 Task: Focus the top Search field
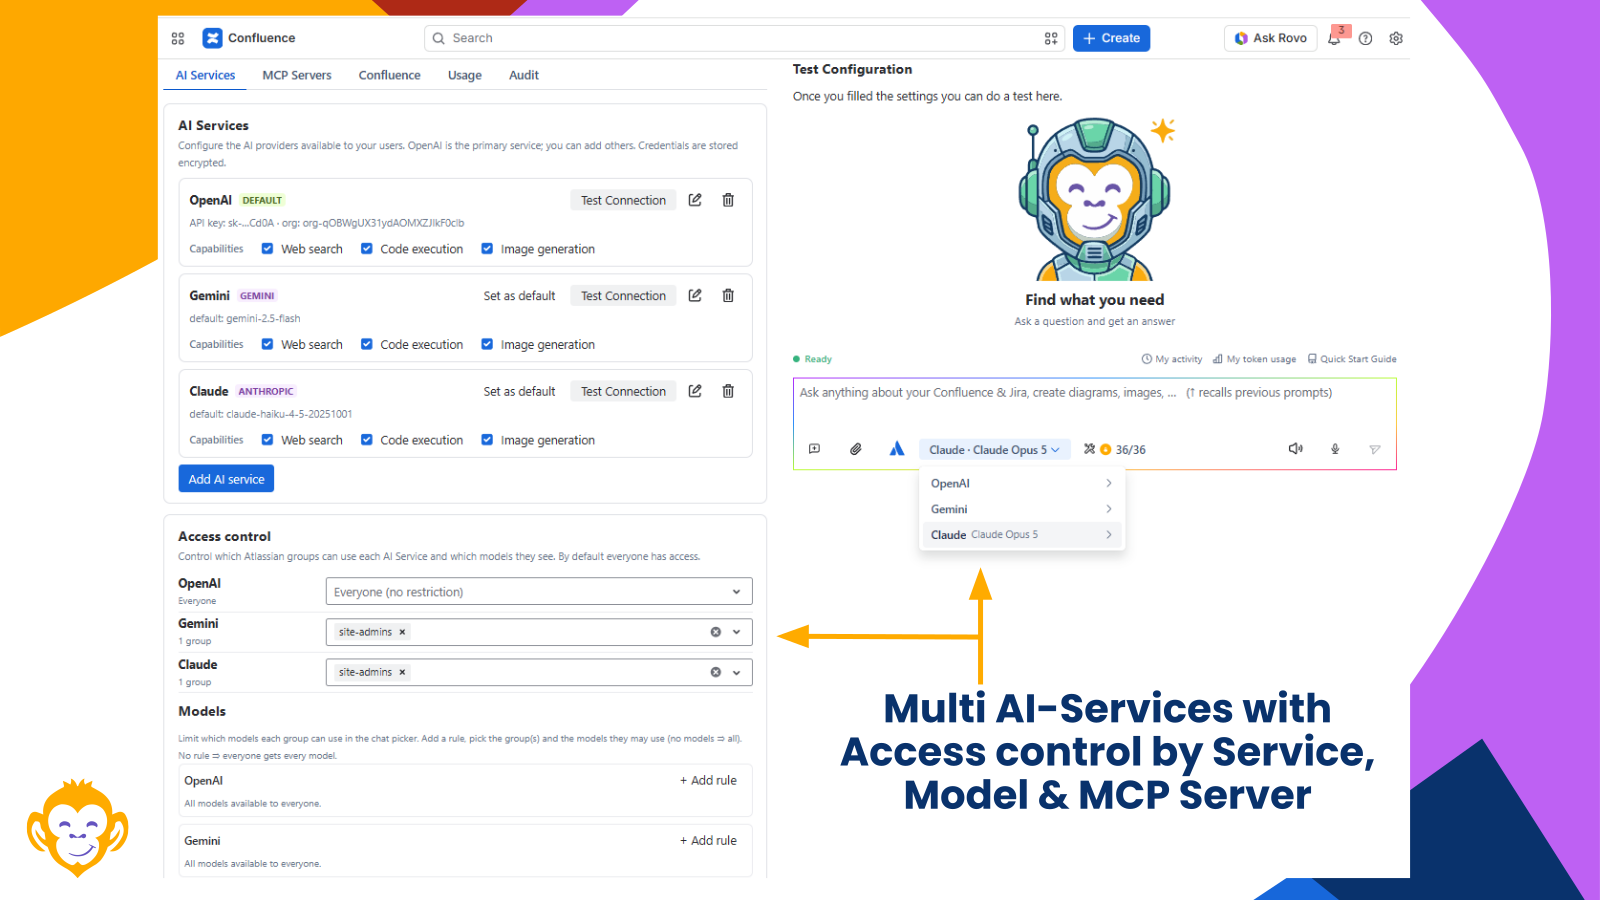click(745, 38)
